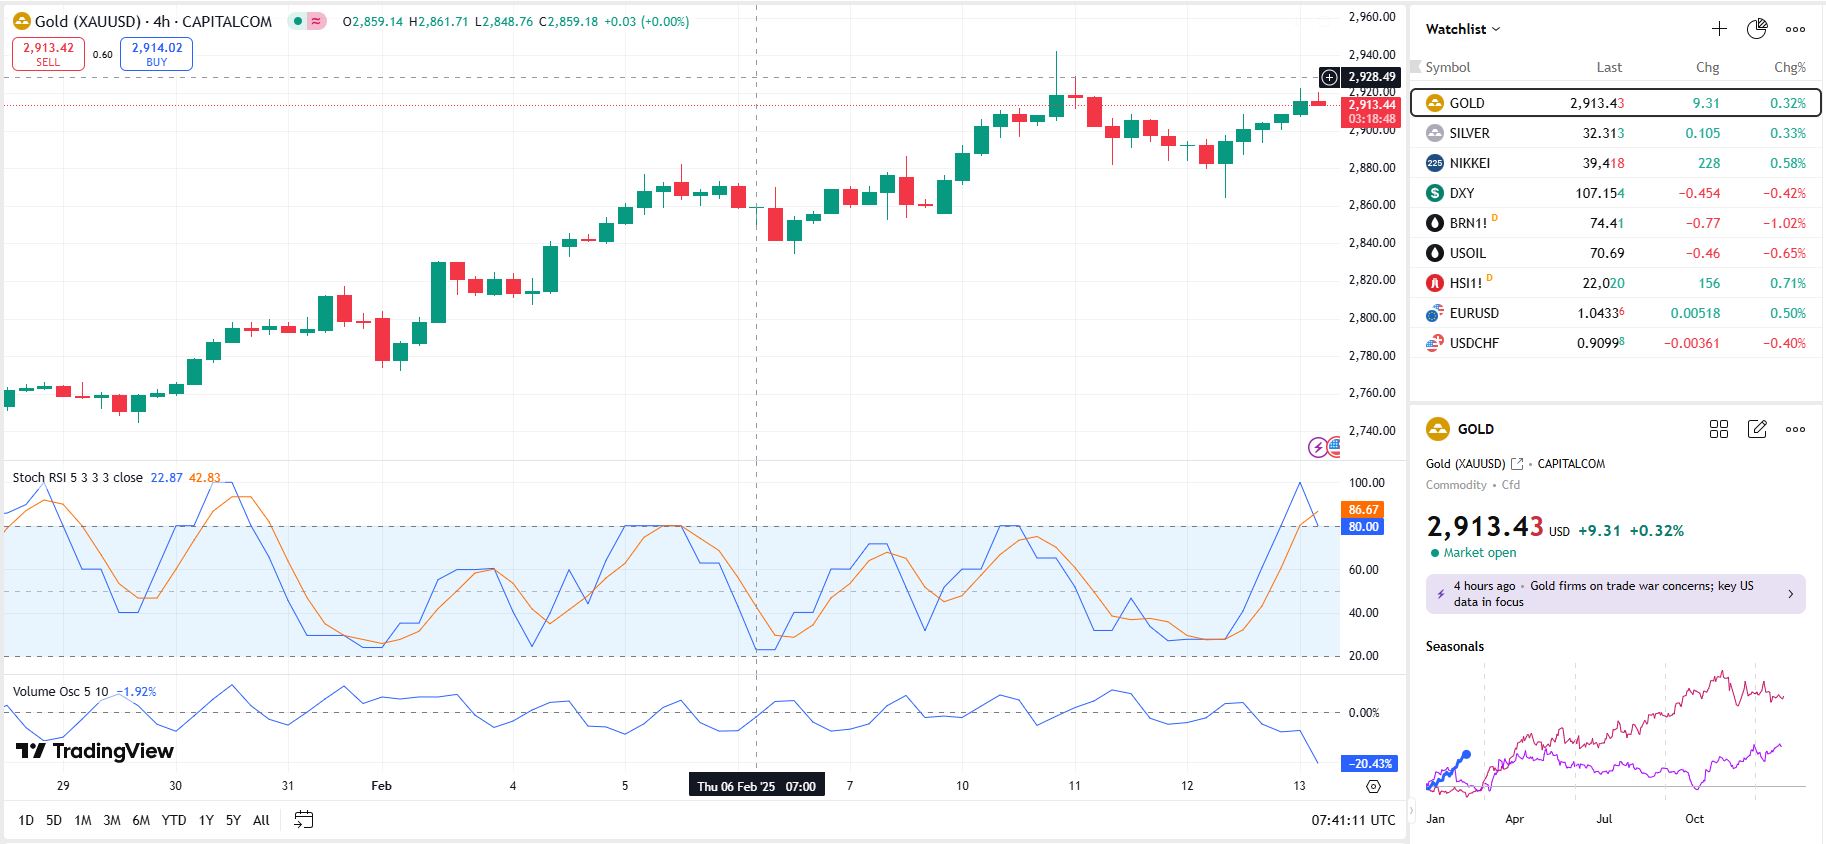Screen dimensions: 1826x844
Task: Switch to the YTD time range
Action: [x=174, y=820]
